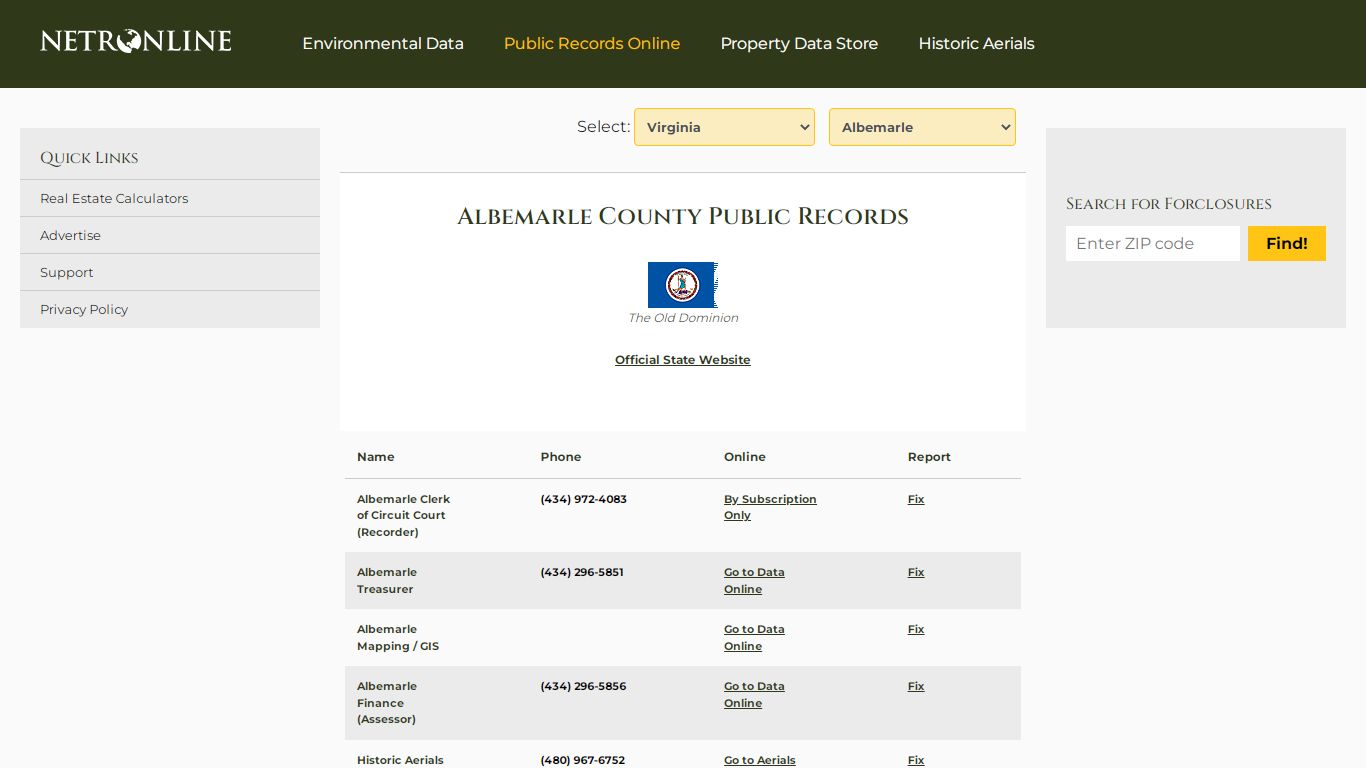The width and height of the screenshot is (1366, 768).
Task: Click the Online column header
Action: [x=745, y=457]
